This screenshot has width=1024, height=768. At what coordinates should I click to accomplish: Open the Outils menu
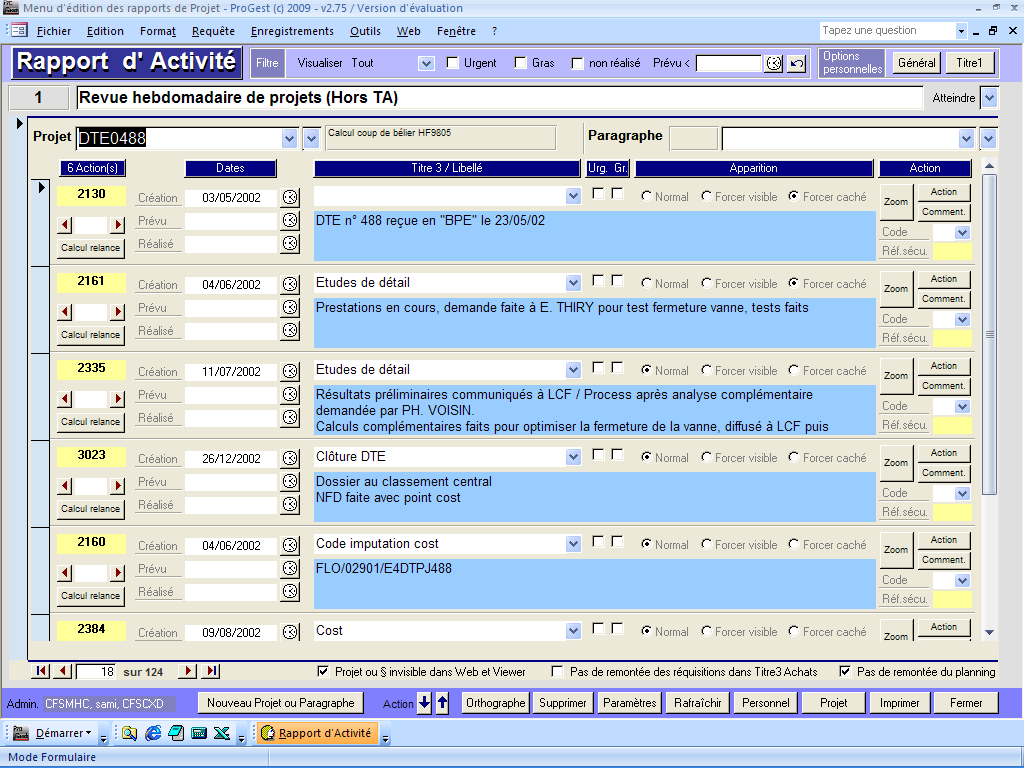tap(365, 31)
